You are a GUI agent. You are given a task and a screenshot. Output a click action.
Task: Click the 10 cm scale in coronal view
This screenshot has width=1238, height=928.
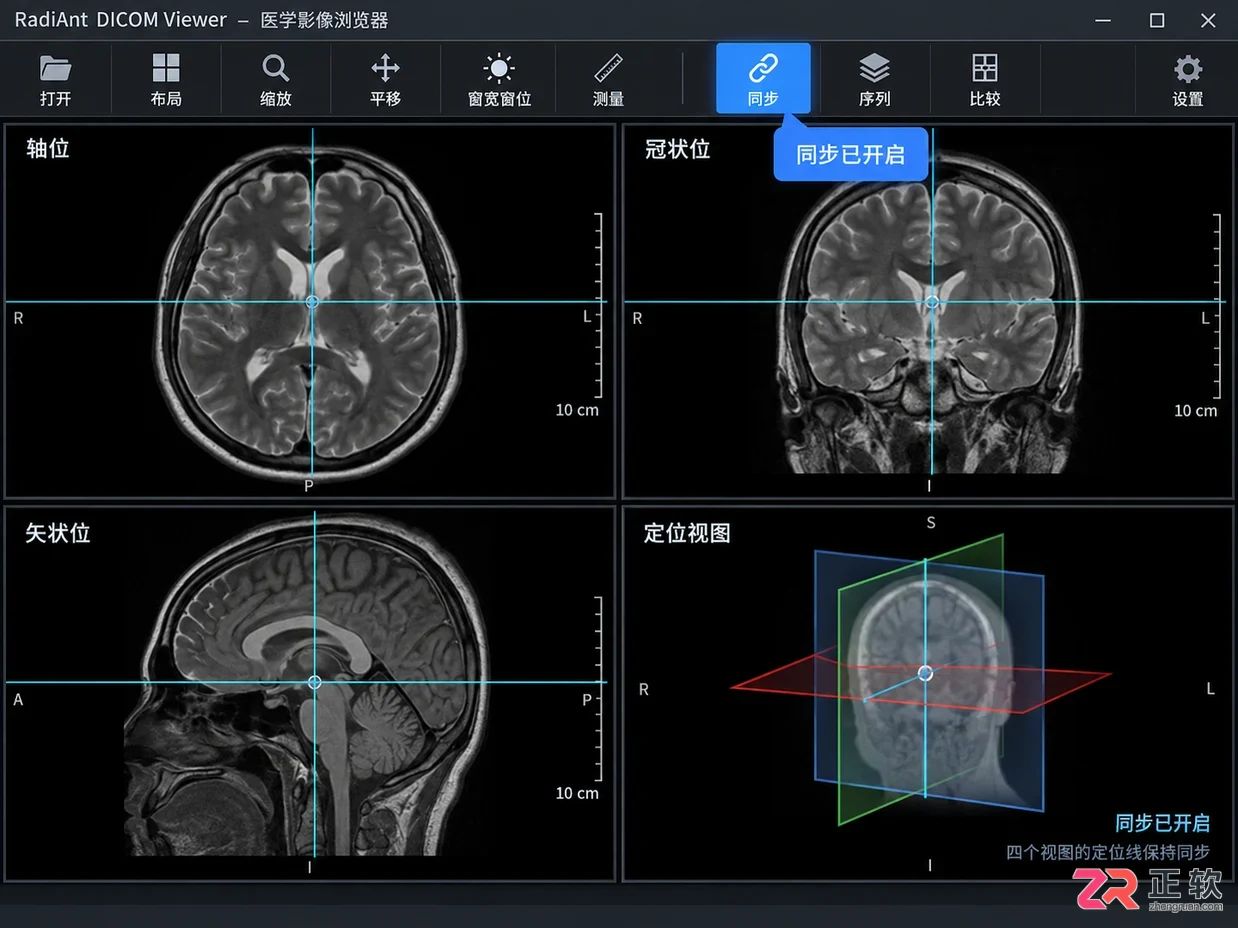click(1196, 411)
